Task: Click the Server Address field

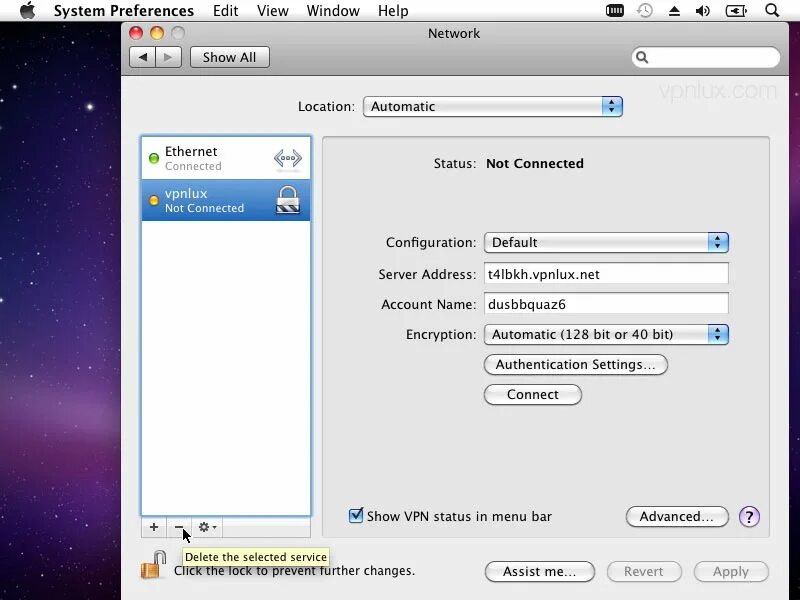Action: (606, 274)
